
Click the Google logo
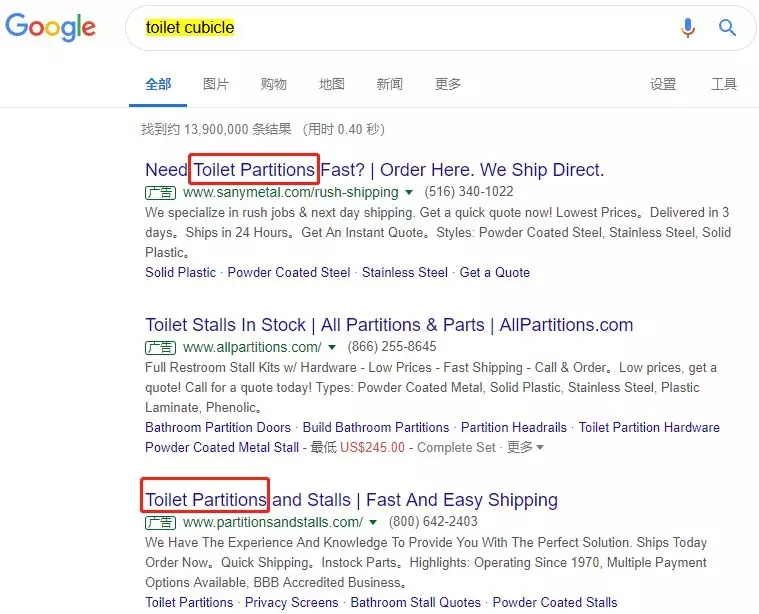50,27
